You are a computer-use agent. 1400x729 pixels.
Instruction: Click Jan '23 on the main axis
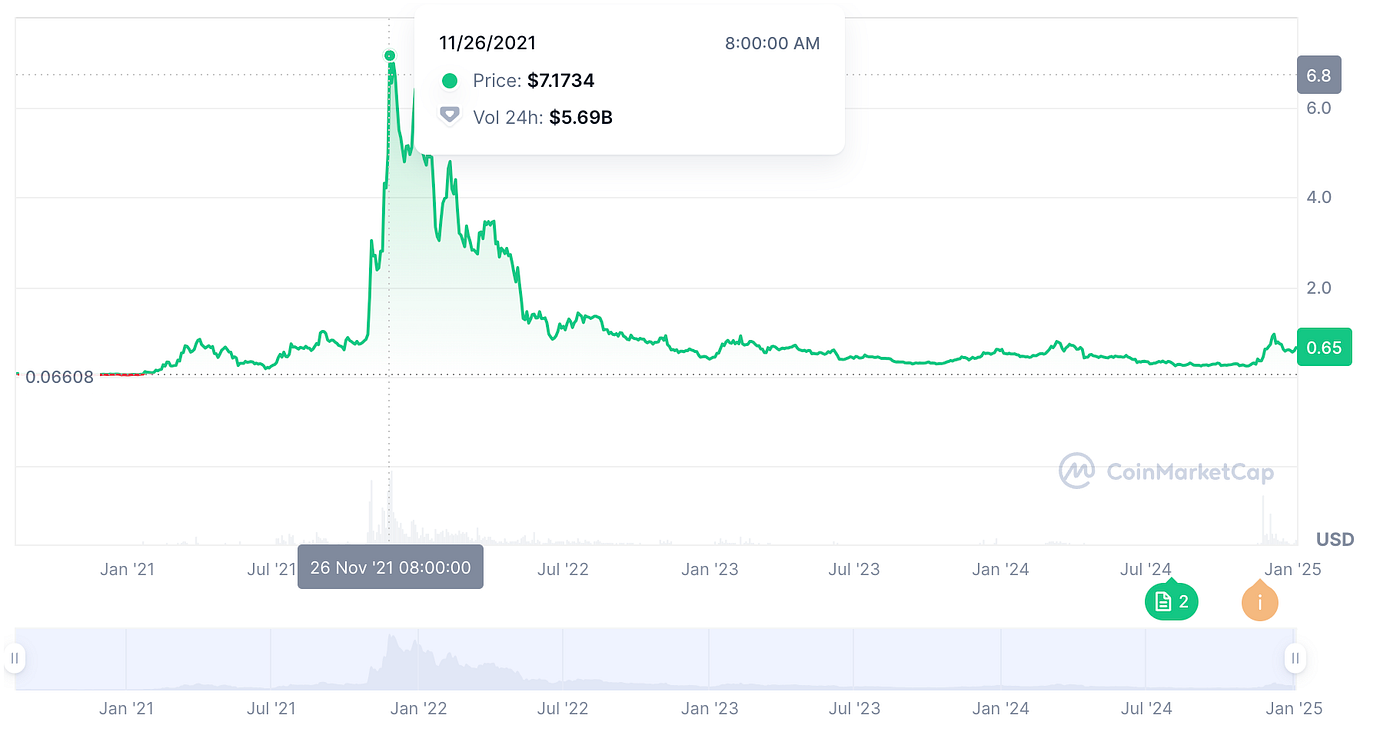(x=710, y=570)
